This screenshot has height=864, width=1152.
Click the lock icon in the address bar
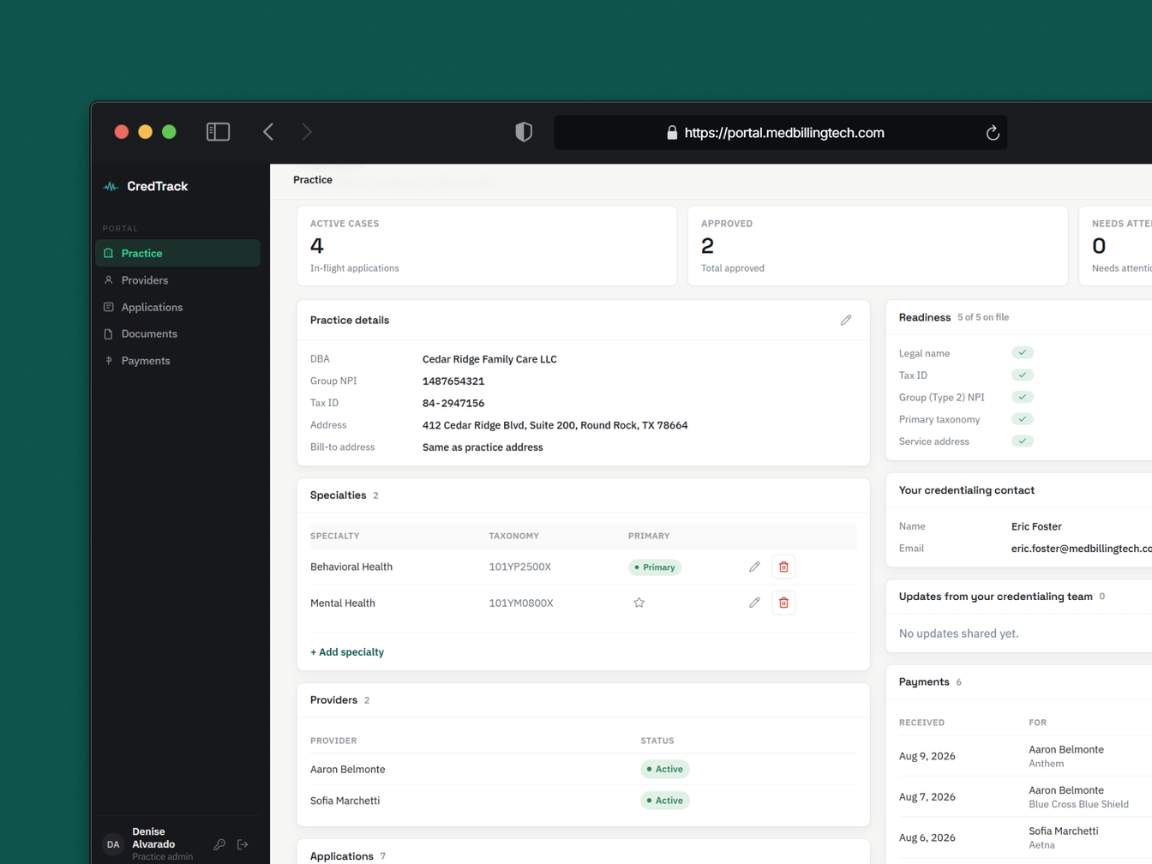pos(672,132)
